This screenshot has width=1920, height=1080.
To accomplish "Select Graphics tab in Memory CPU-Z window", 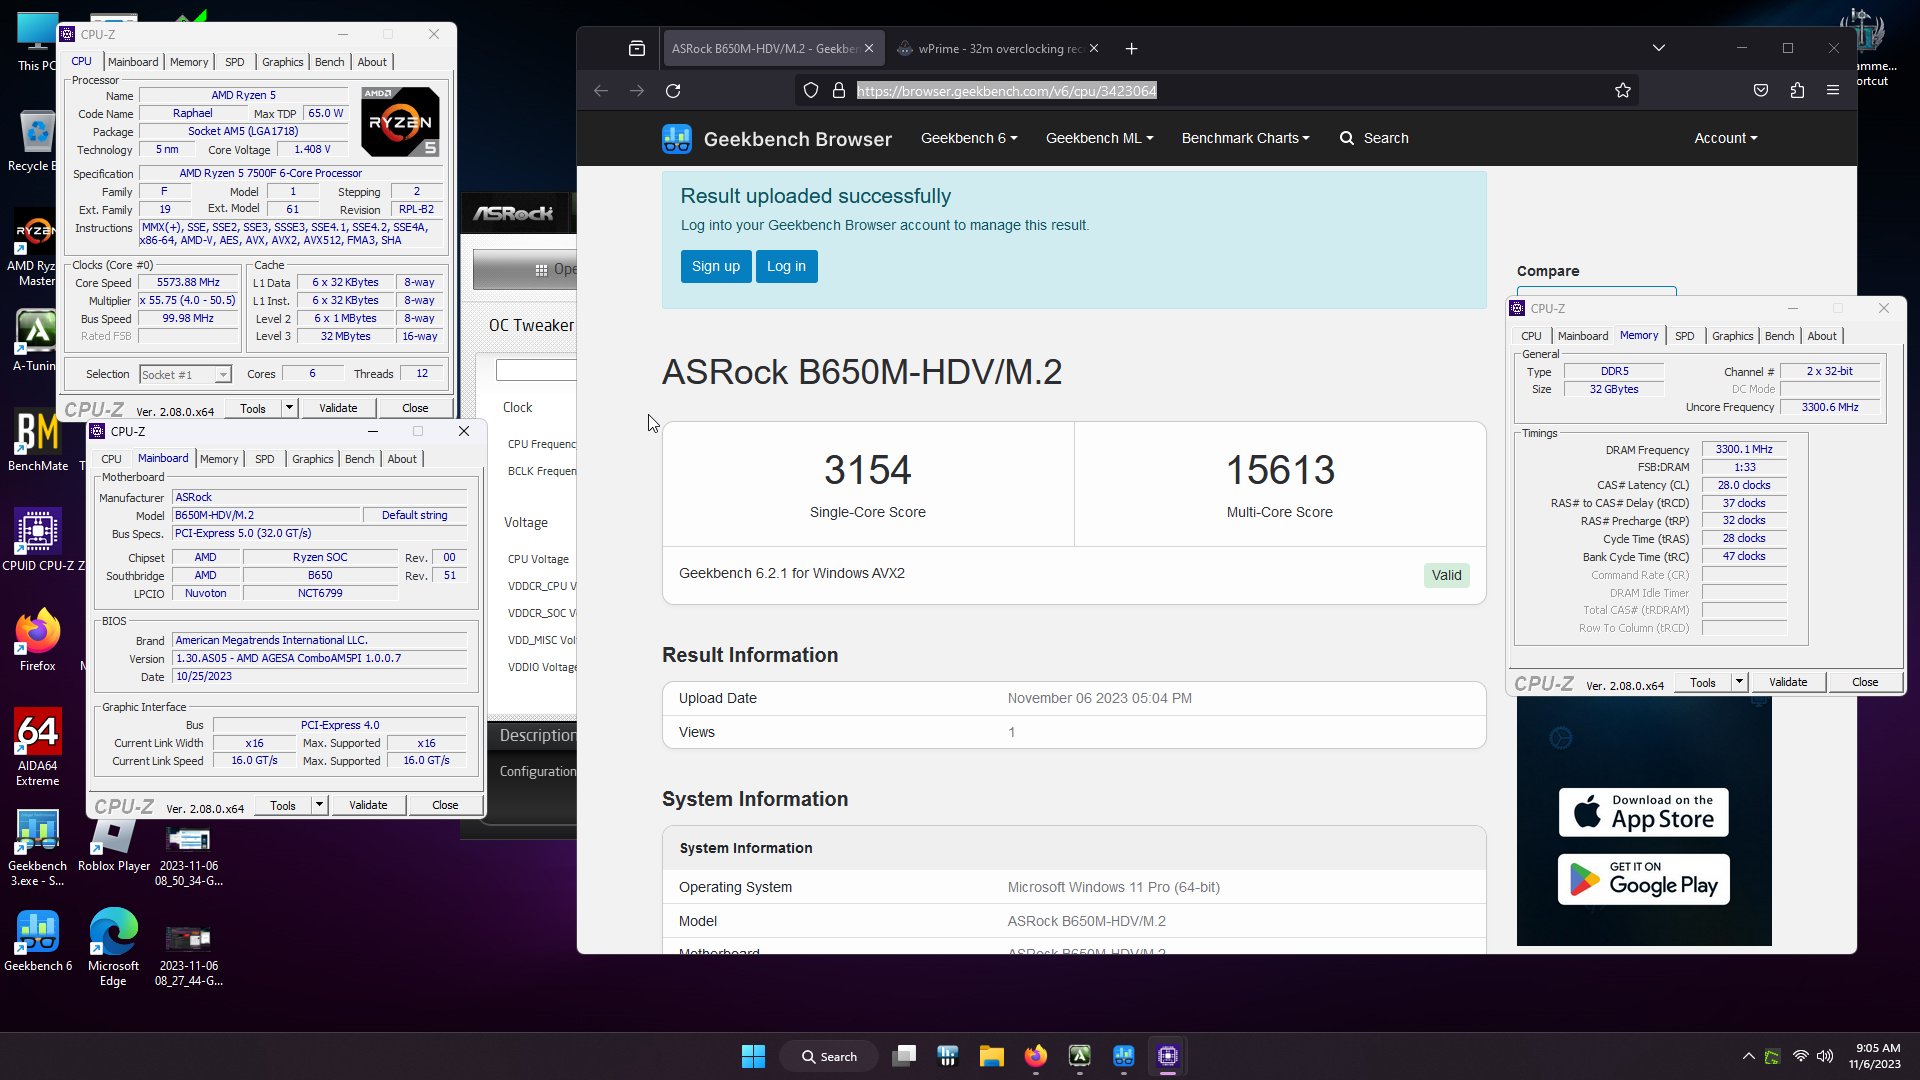I will pyautogui.click(x=1732, y=336).
